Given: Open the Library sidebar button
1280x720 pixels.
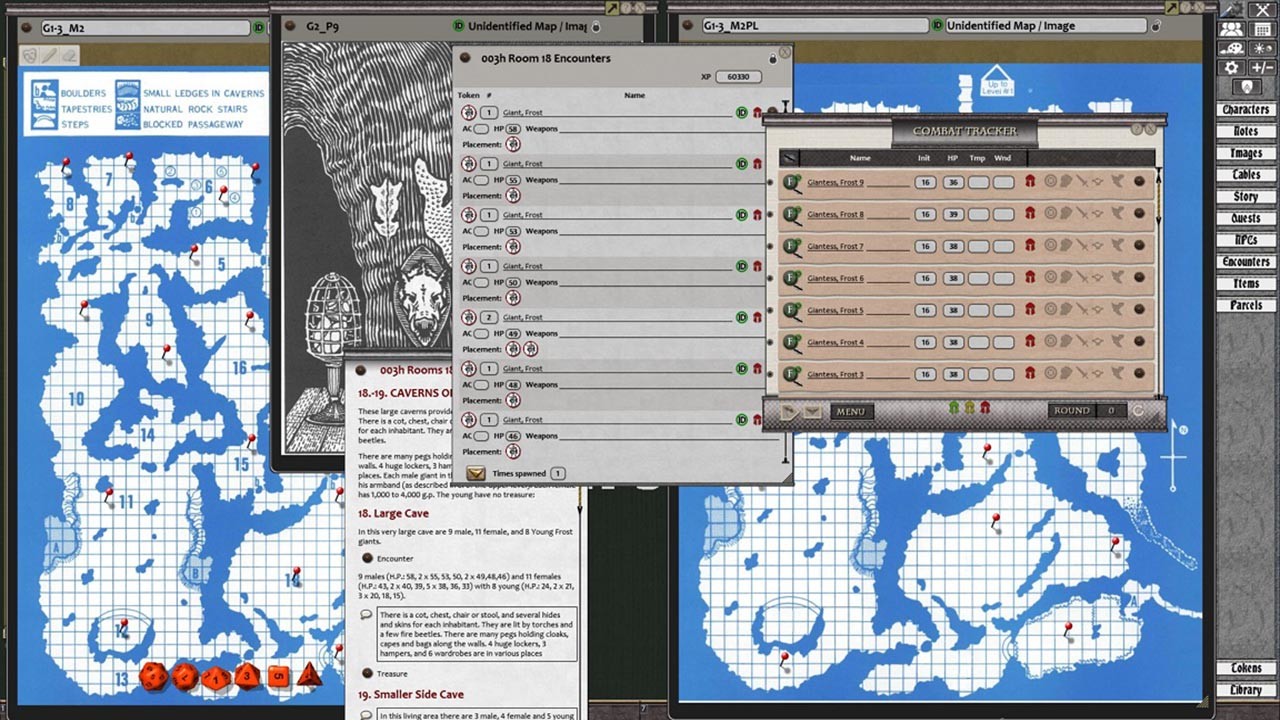Looking at the screenshot, I should point(1245,689).
